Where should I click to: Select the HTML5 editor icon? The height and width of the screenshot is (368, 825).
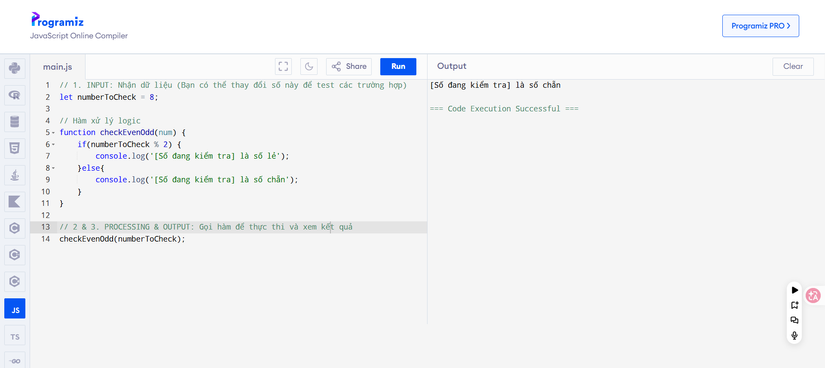click(15, 148)
